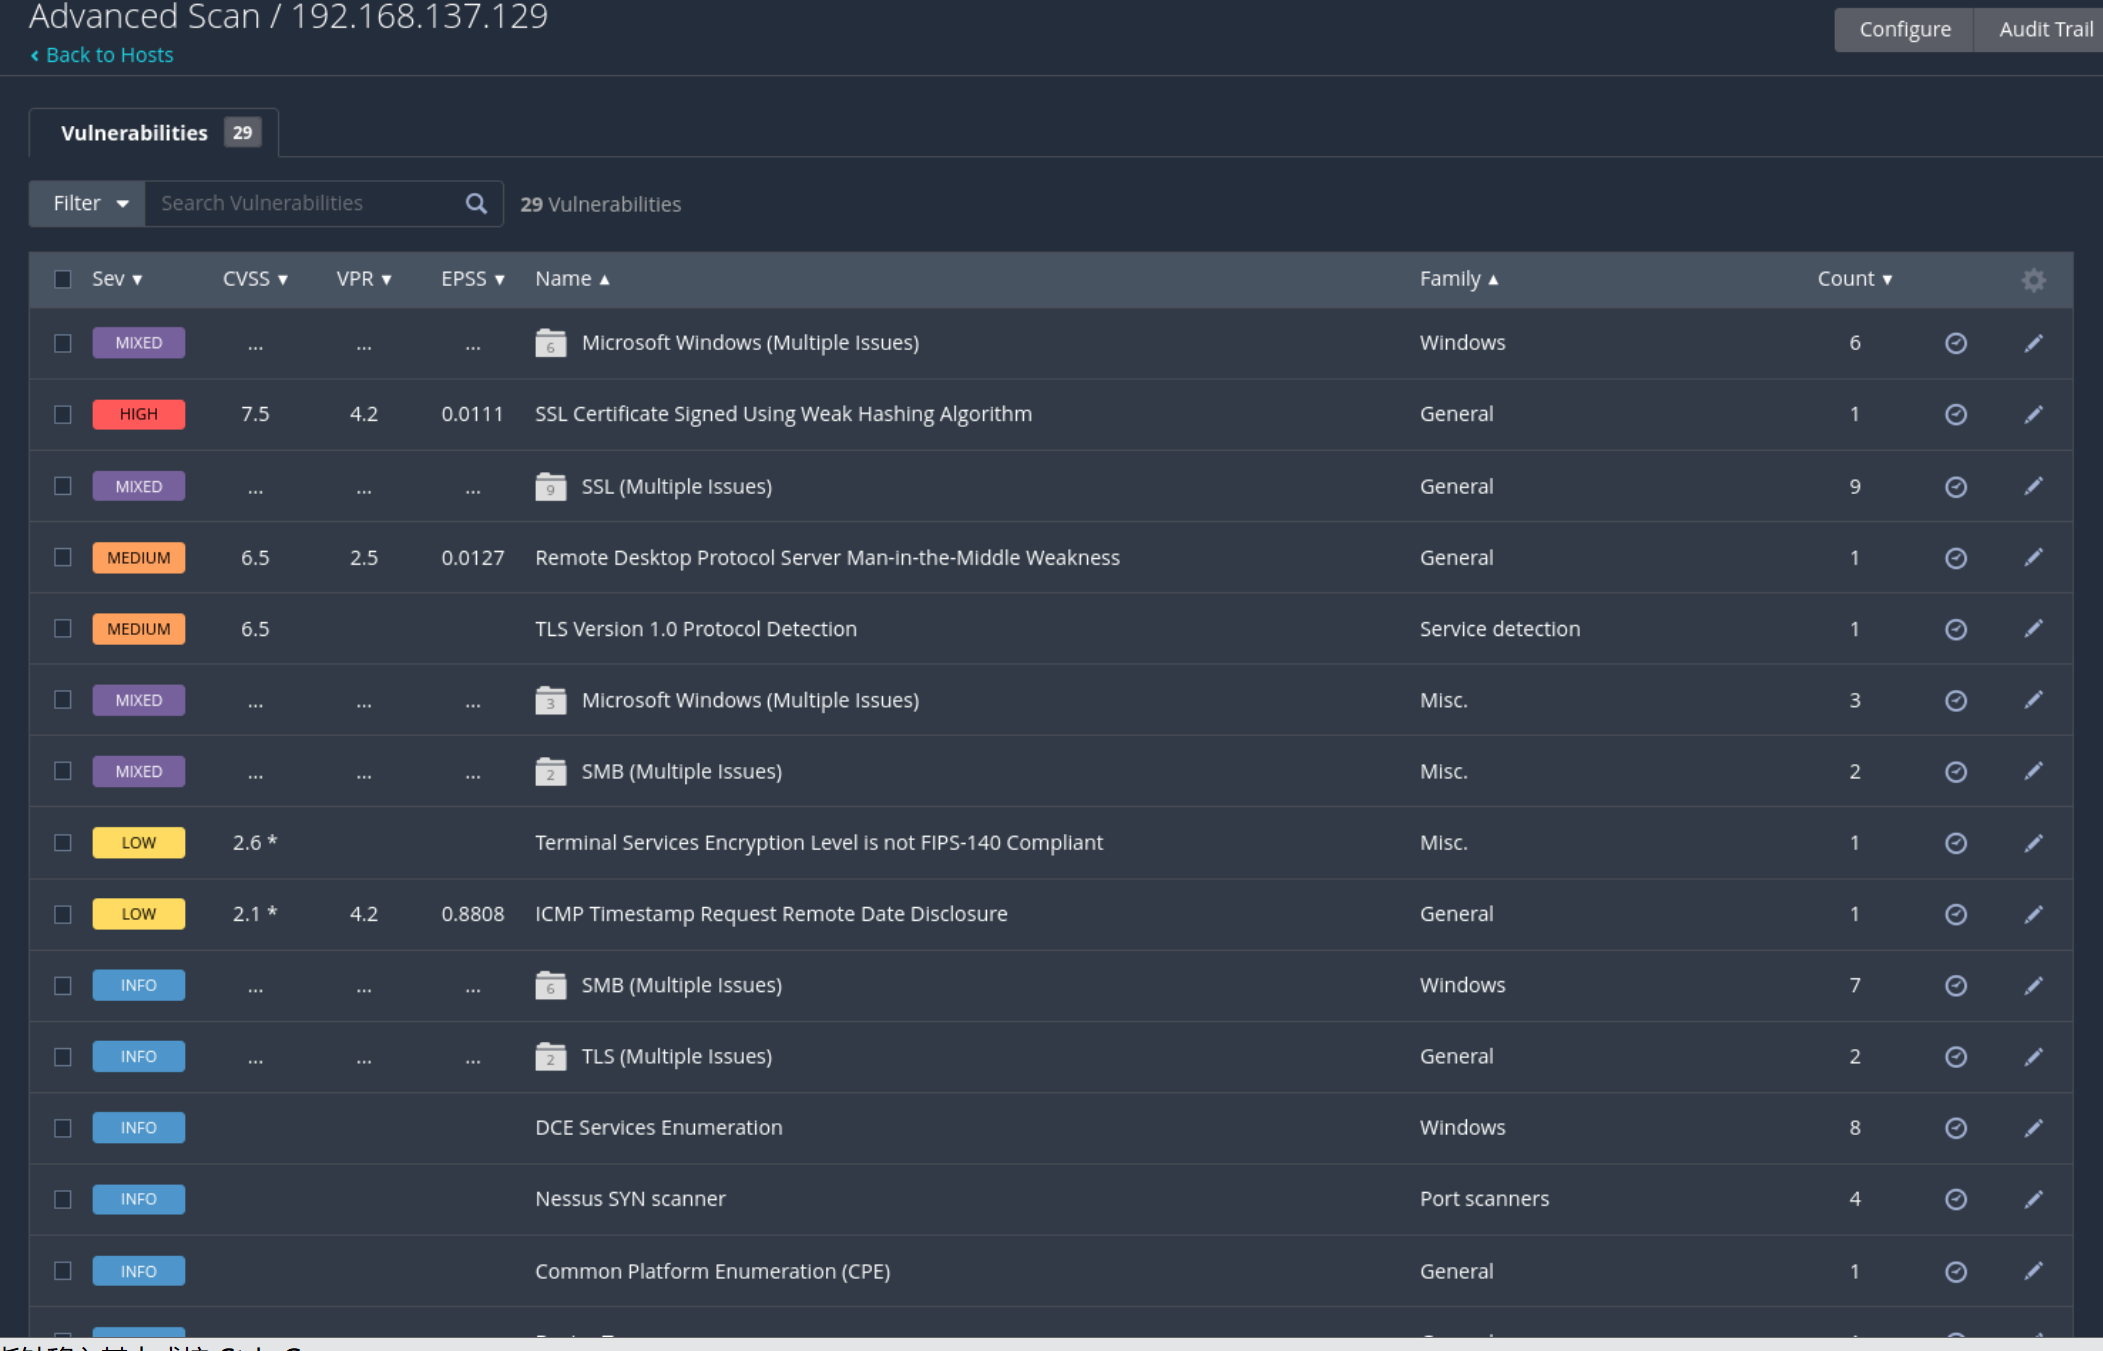Tick checkbox for Terminal Services Encryption row
The width and height of the screenshot is (2103, 1351).
tap(63, 843)
